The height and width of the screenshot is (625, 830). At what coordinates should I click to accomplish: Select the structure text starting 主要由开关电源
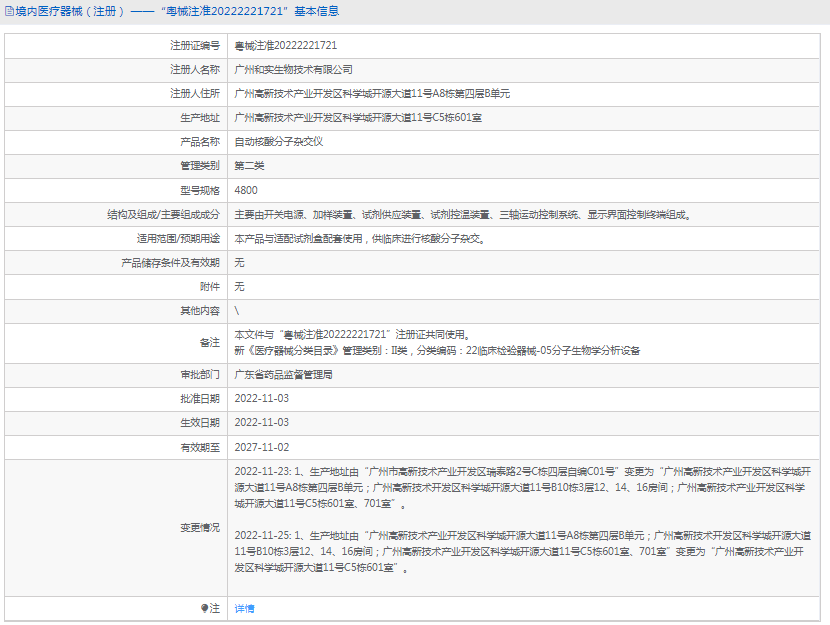coord(463,214)
